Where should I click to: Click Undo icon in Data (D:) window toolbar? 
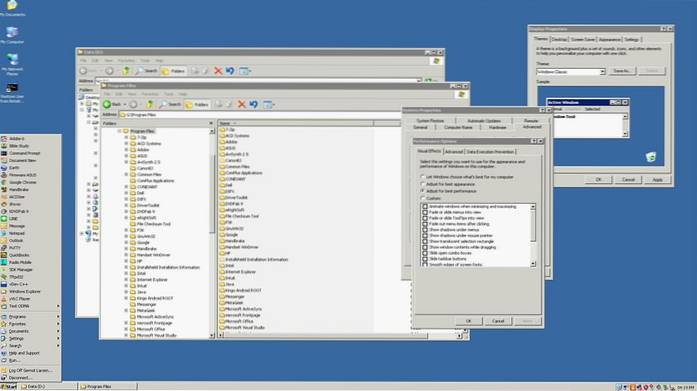230,71
